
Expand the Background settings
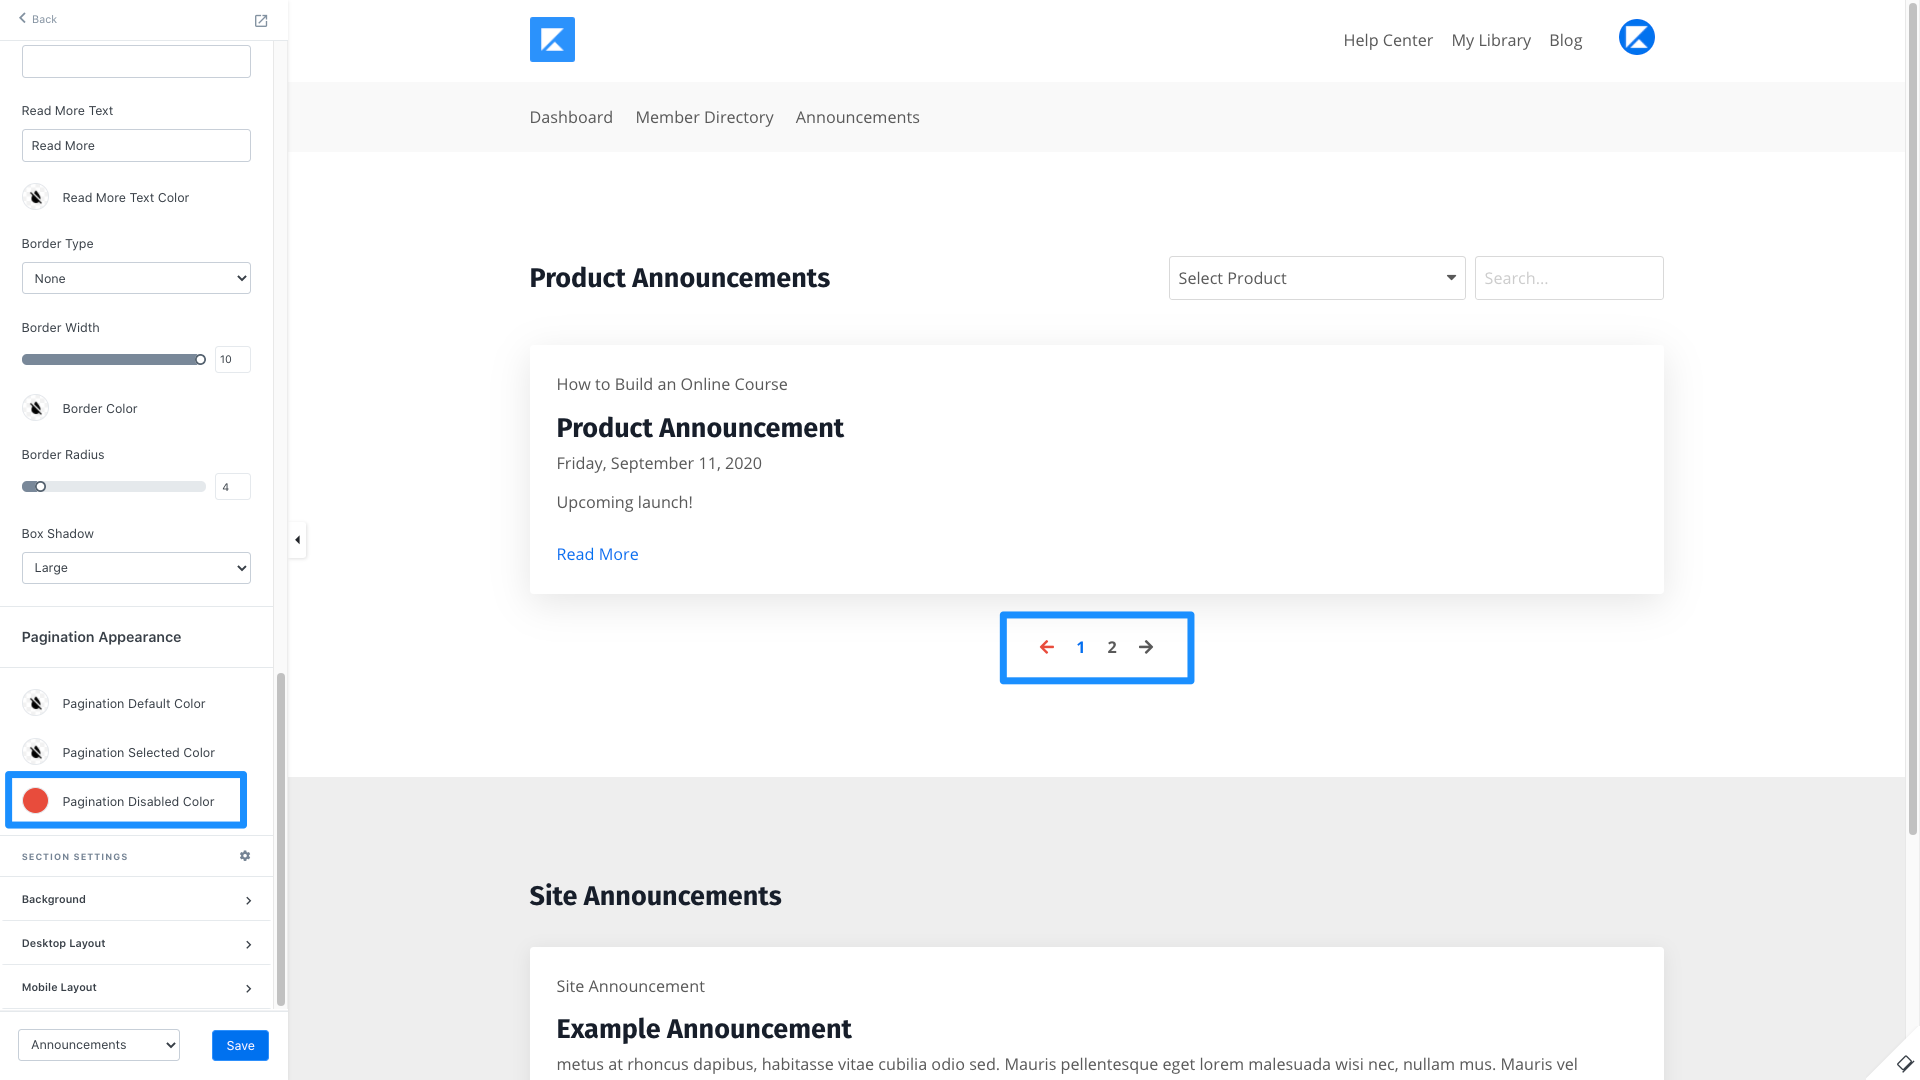point(136,899)
